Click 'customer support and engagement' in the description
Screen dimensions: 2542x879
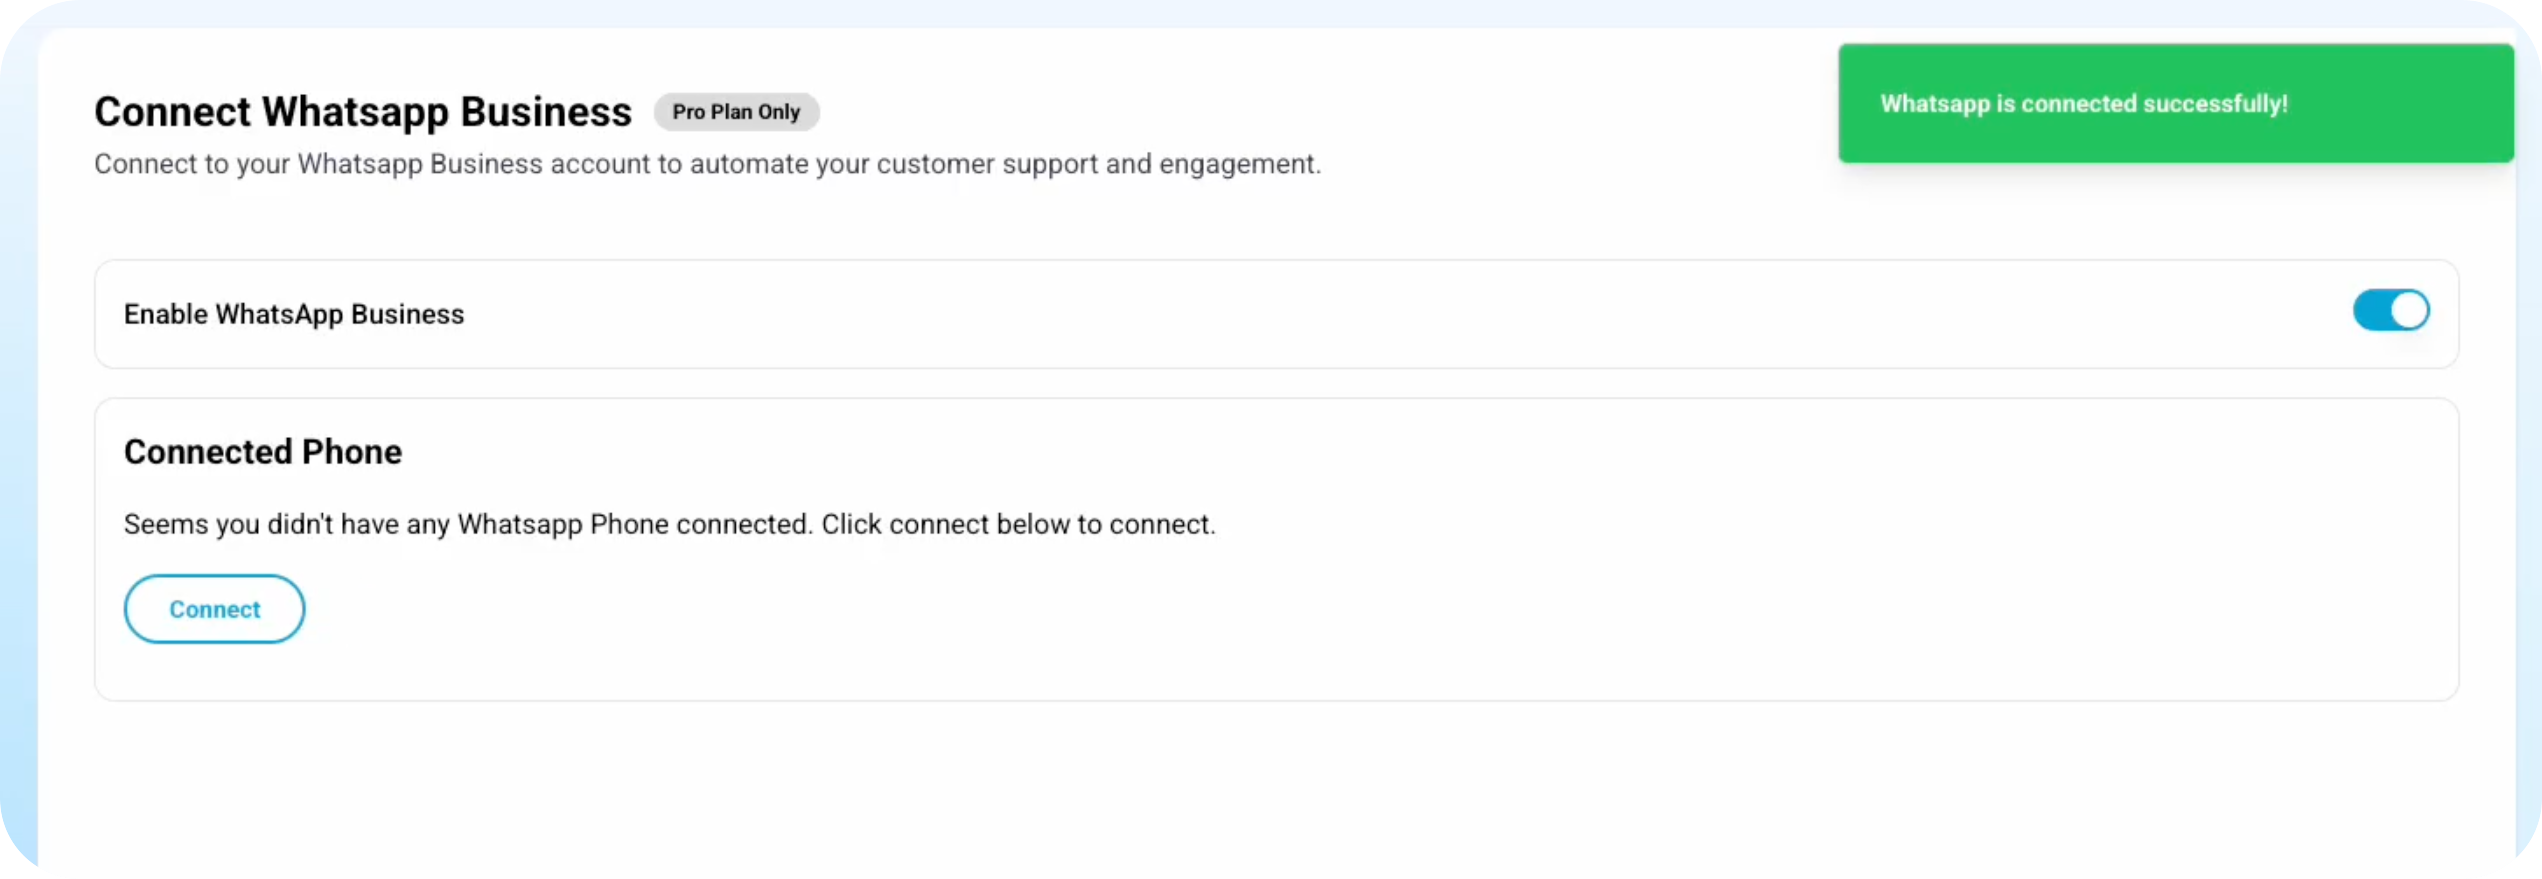coord(1098,164)
